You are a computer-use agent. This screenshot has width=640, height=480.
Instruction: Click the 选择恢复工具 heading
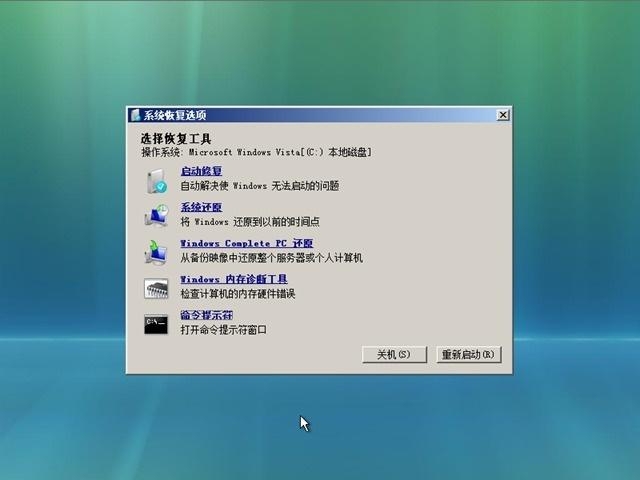176,138
